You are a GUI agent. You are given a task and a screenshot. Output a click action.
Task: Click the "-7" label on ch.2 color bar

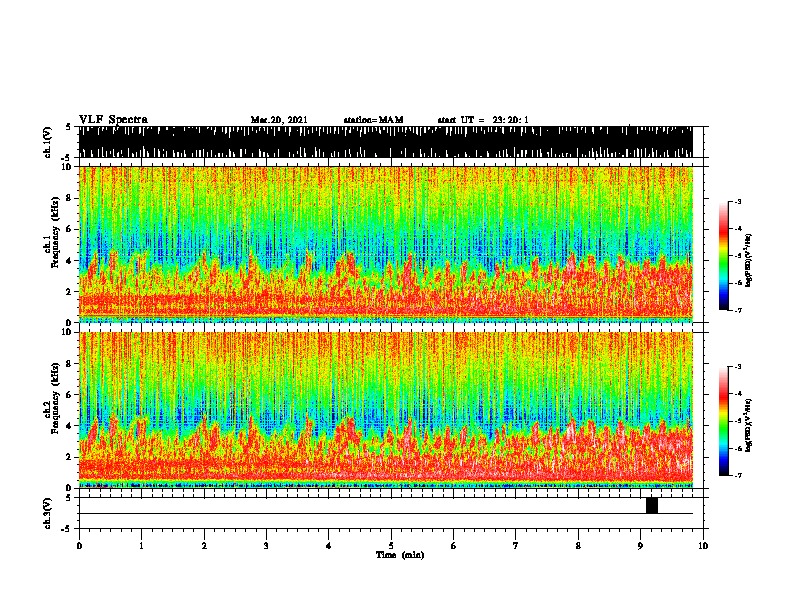737,475
